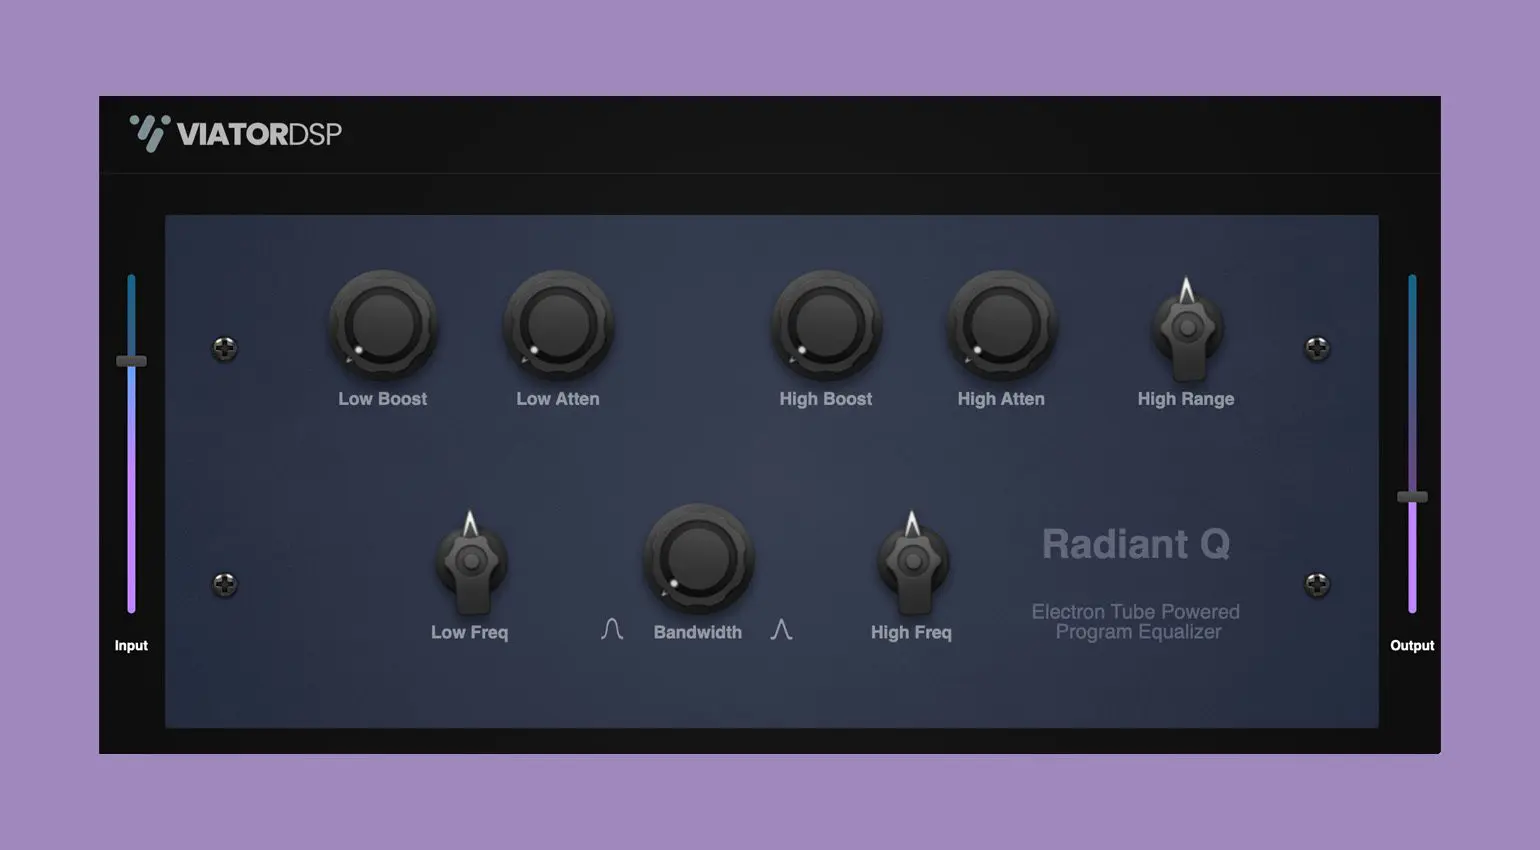The height and width of the screenshot is (850, 1540).
Task: Click the Low Boost knob
Action: (x=383, y=326)
